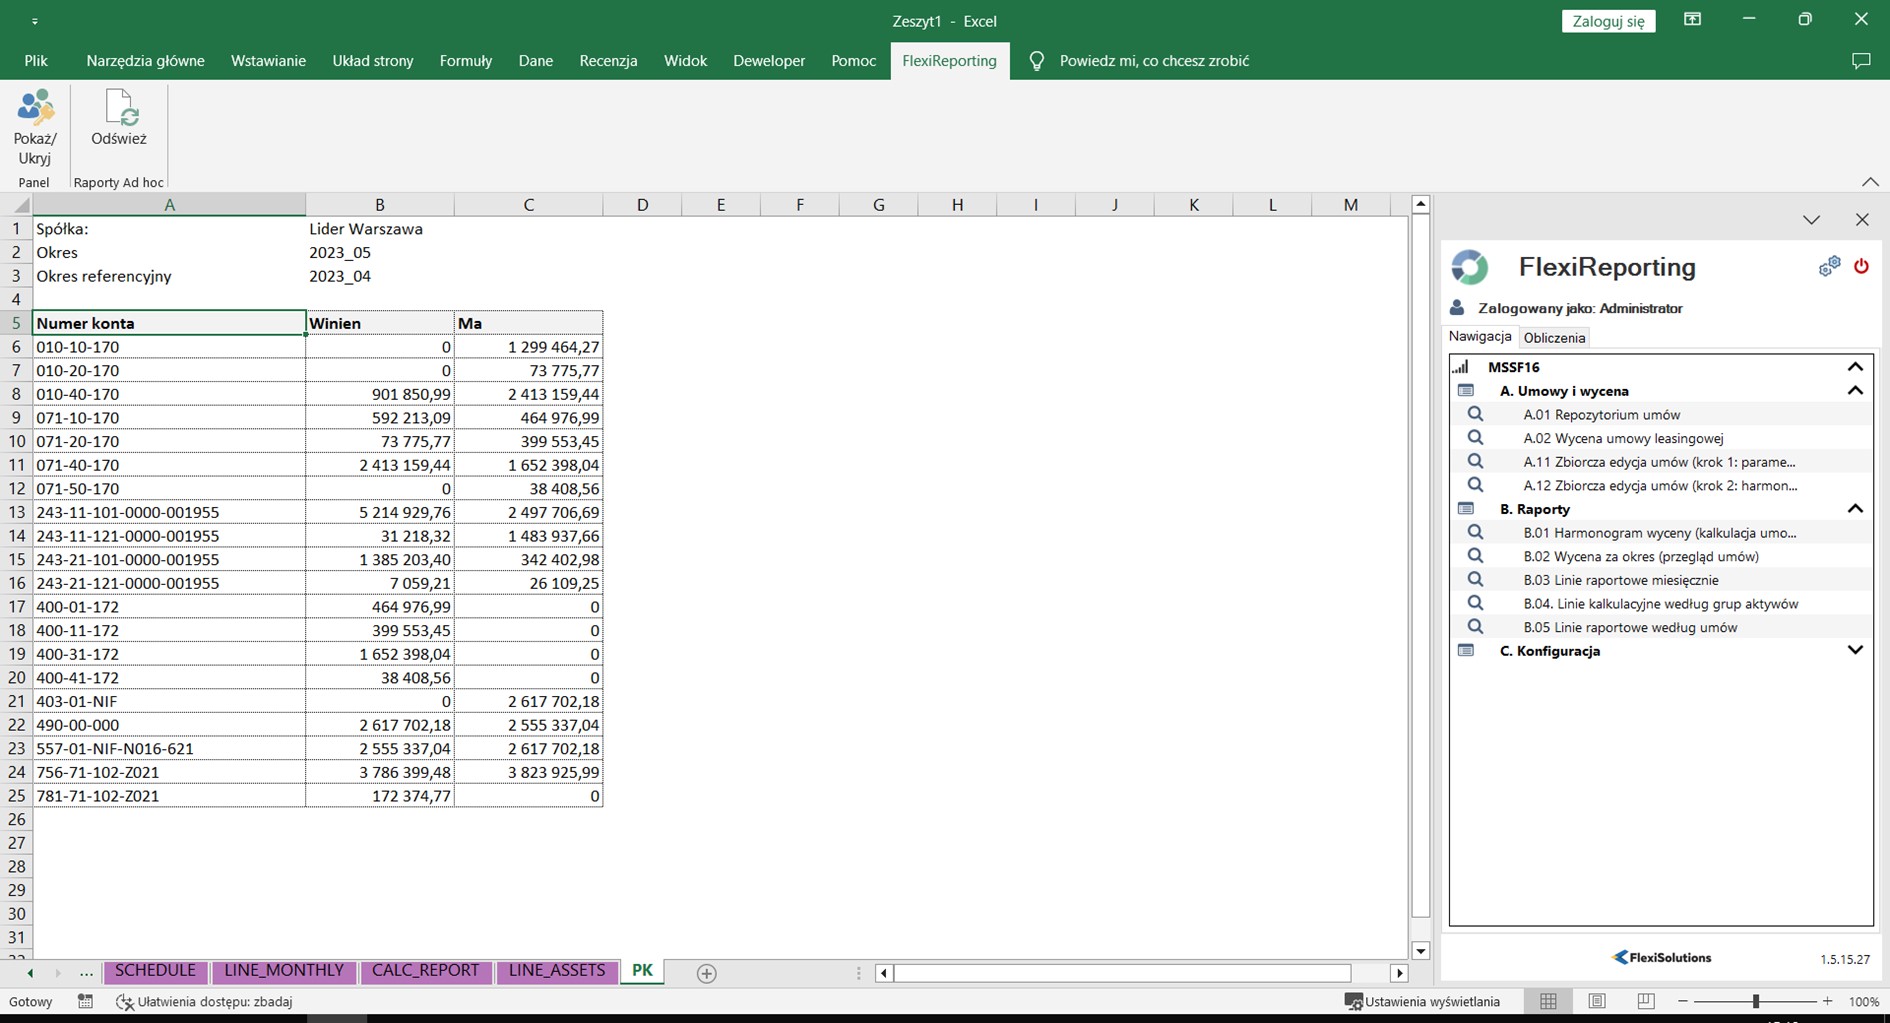Switch to the Obliczenia tab

click(1554, 338)
